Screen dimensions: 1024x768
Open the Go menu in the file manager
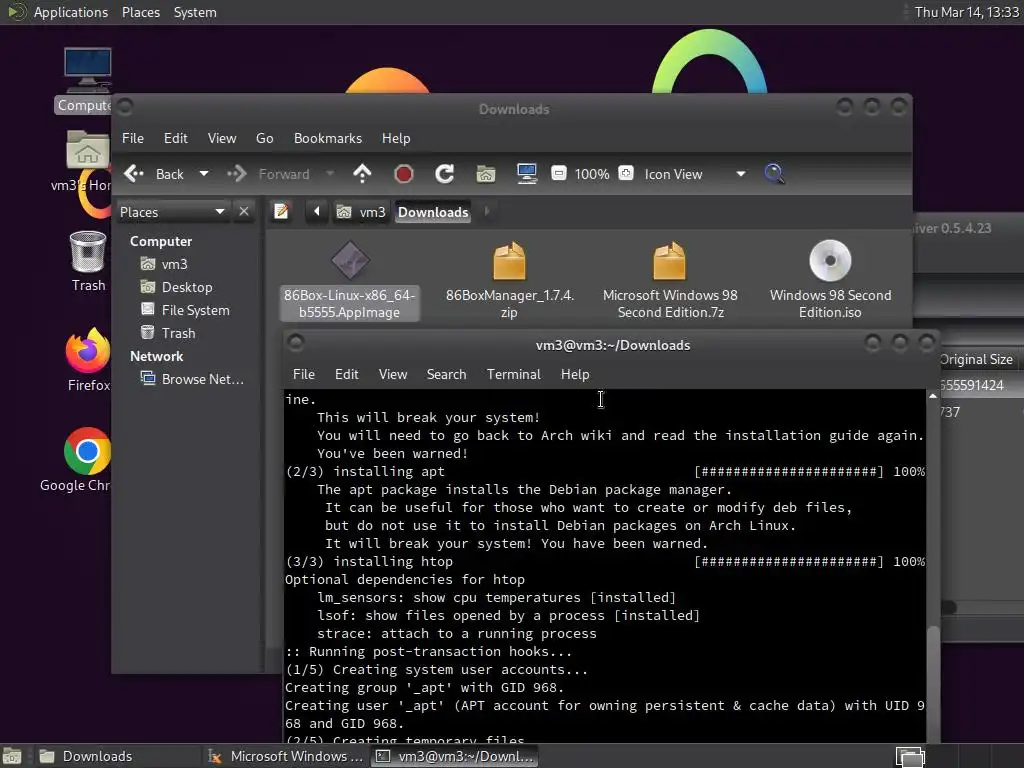(264, 138)
